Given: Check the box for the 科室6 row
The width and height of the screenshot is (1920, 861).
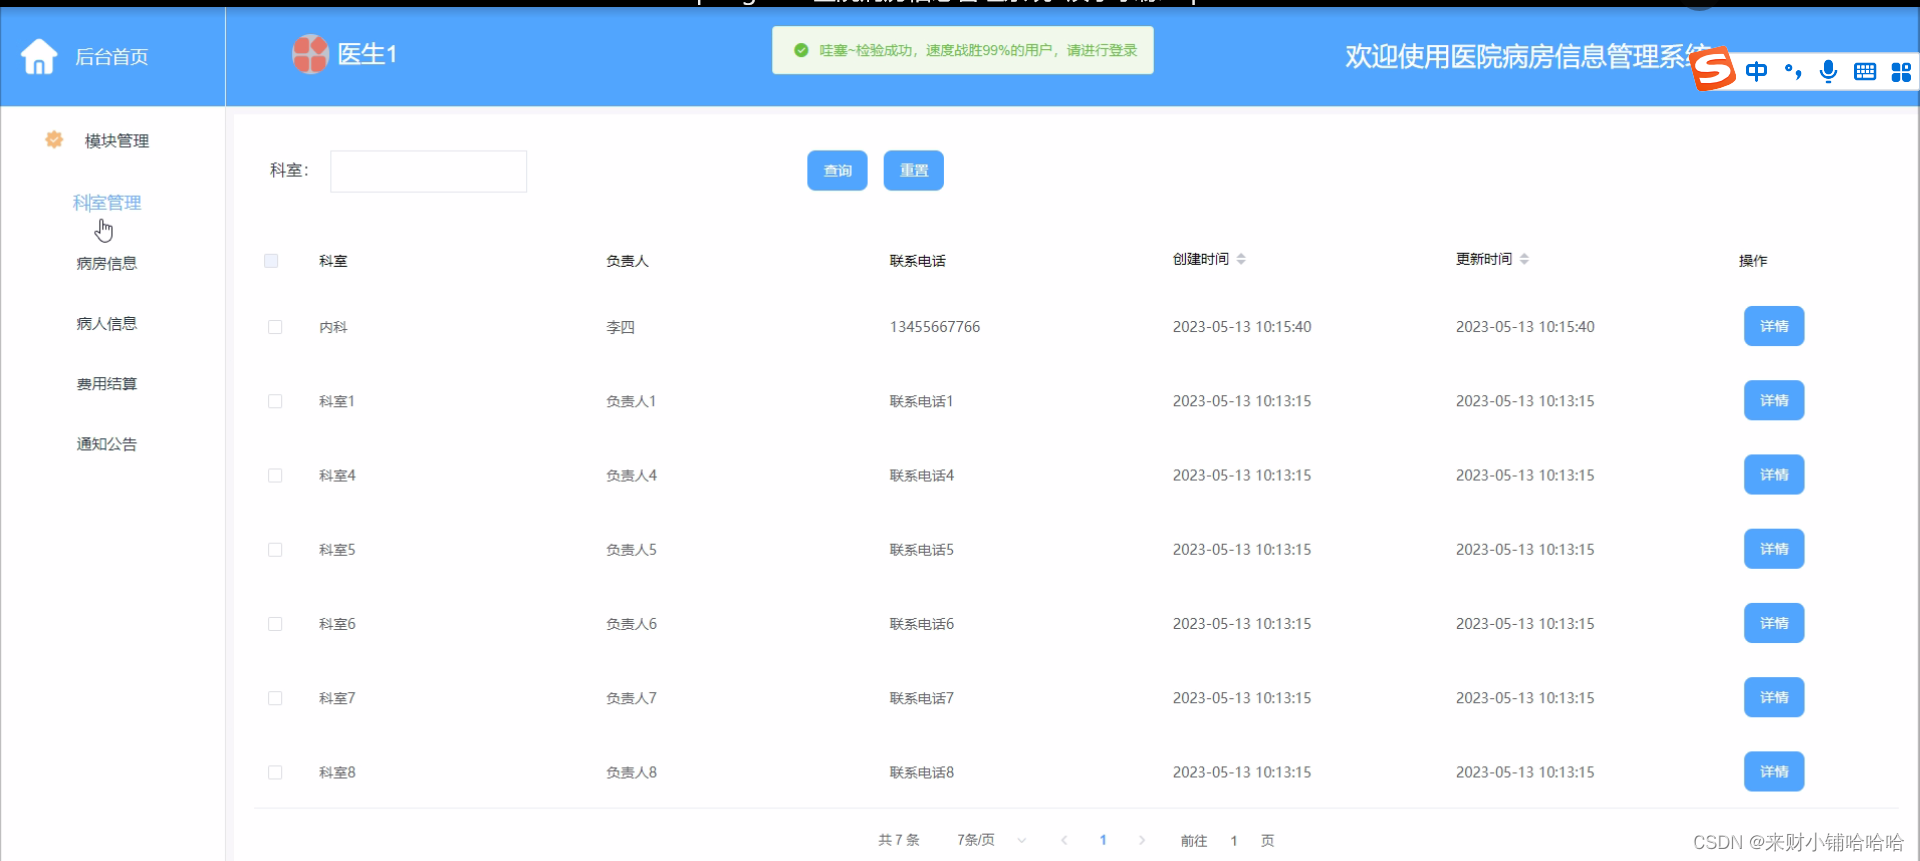Looking at the screenshot, I should [x=275, y=624].
